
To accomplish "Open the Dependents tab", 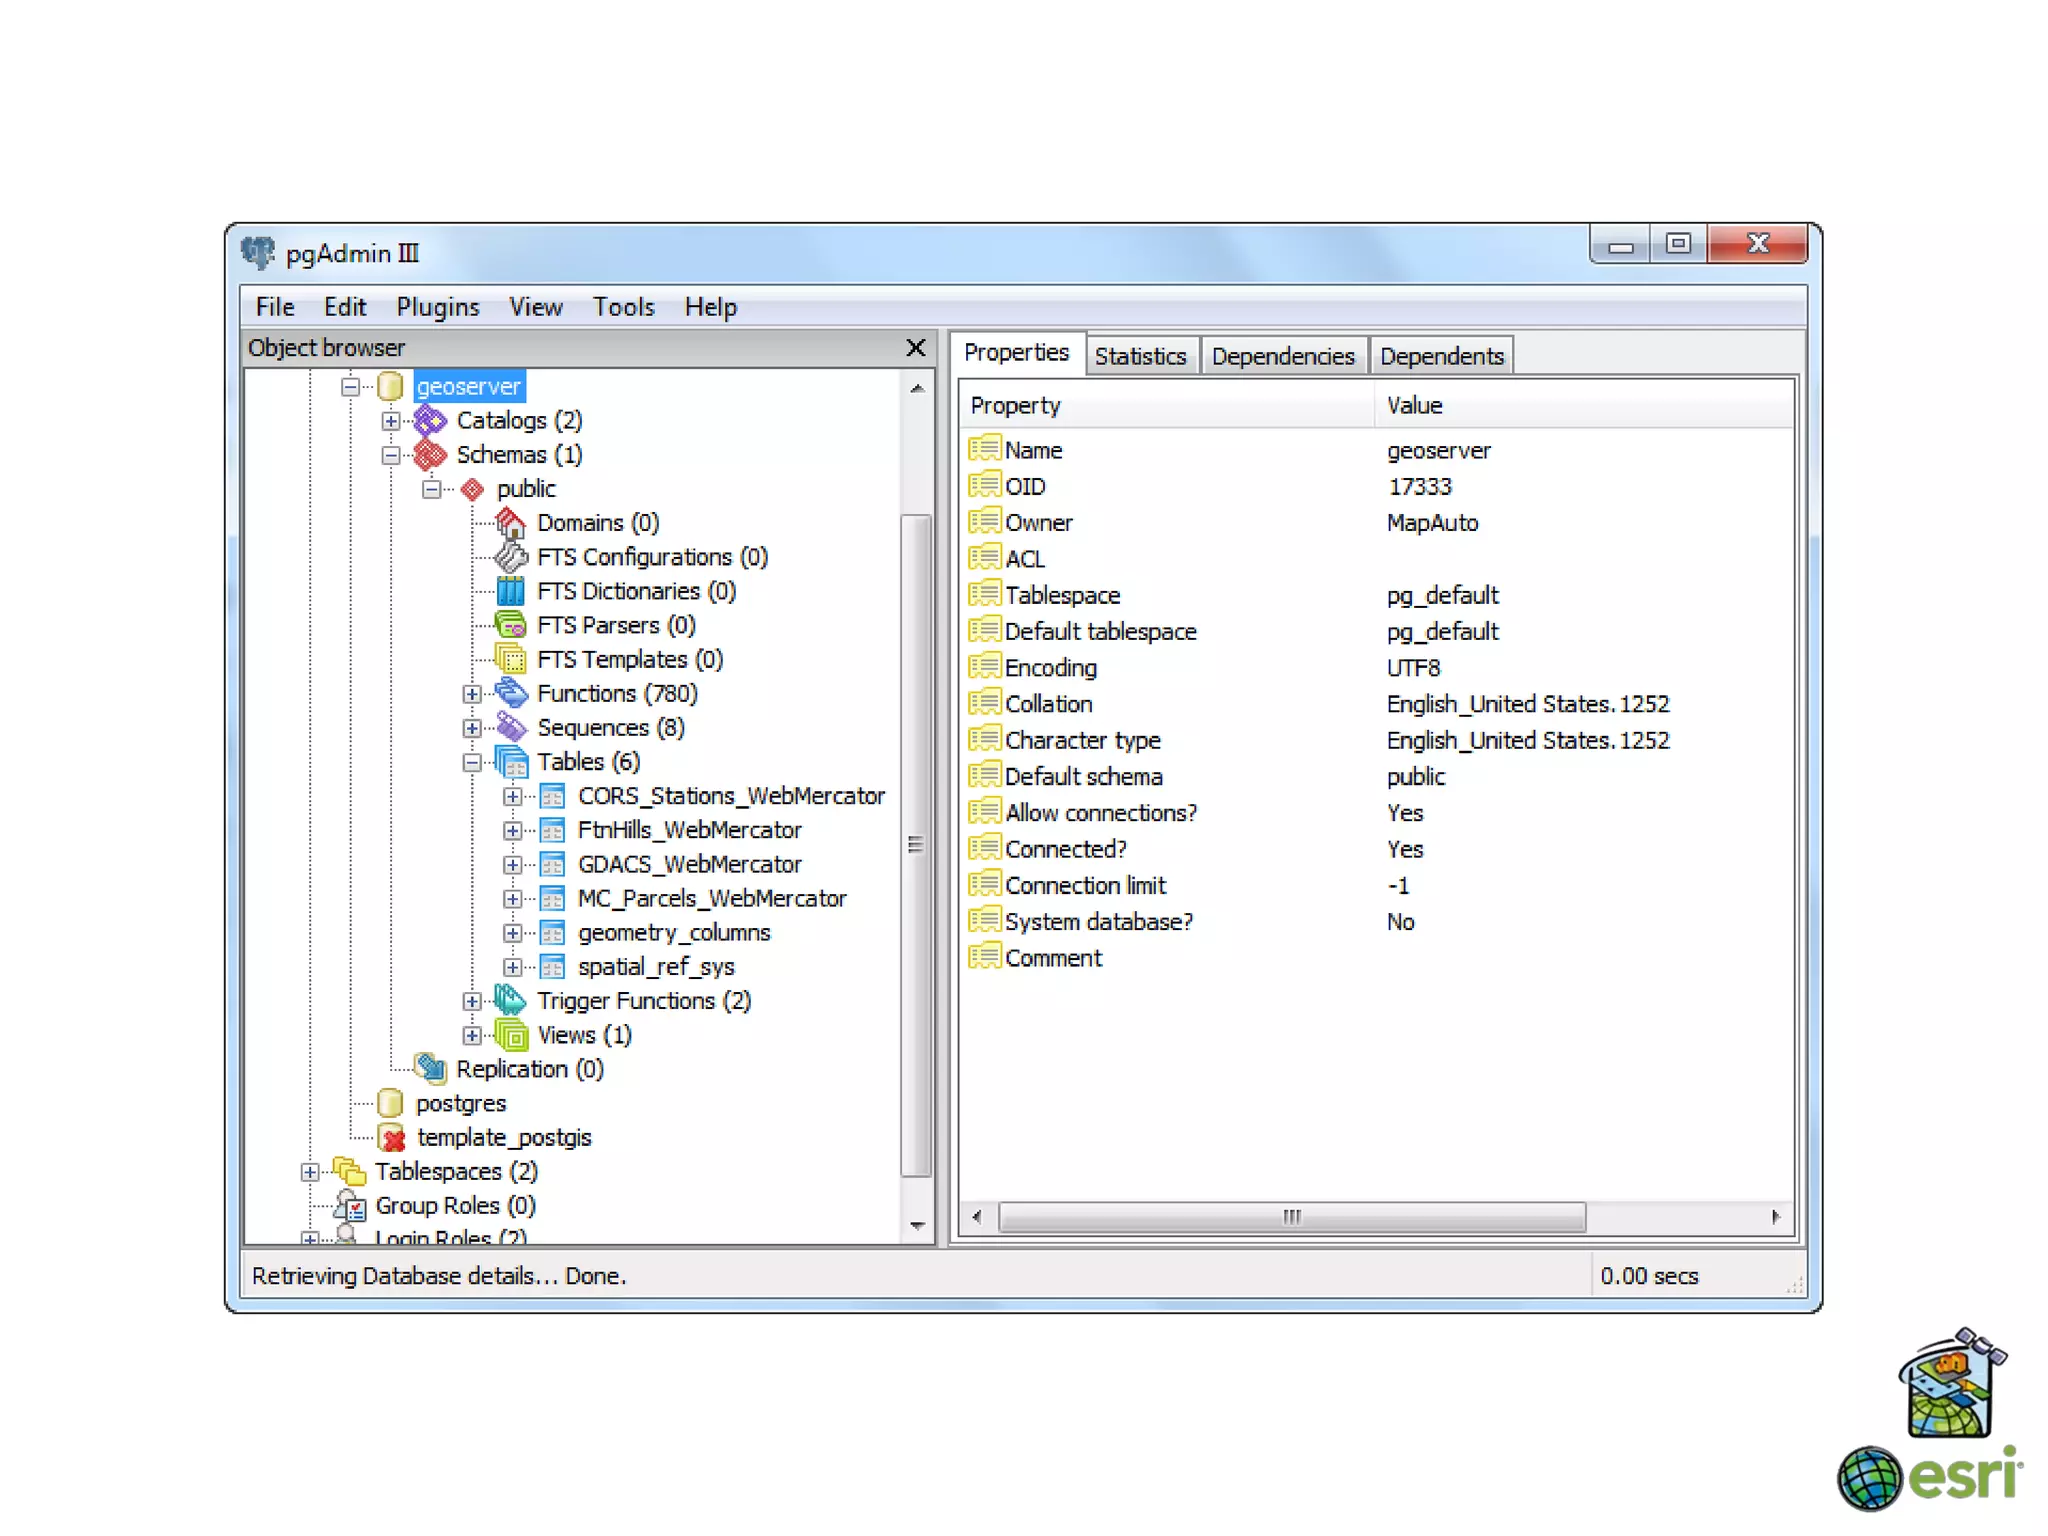I will pyautogui.click(x=1441, y=356).
